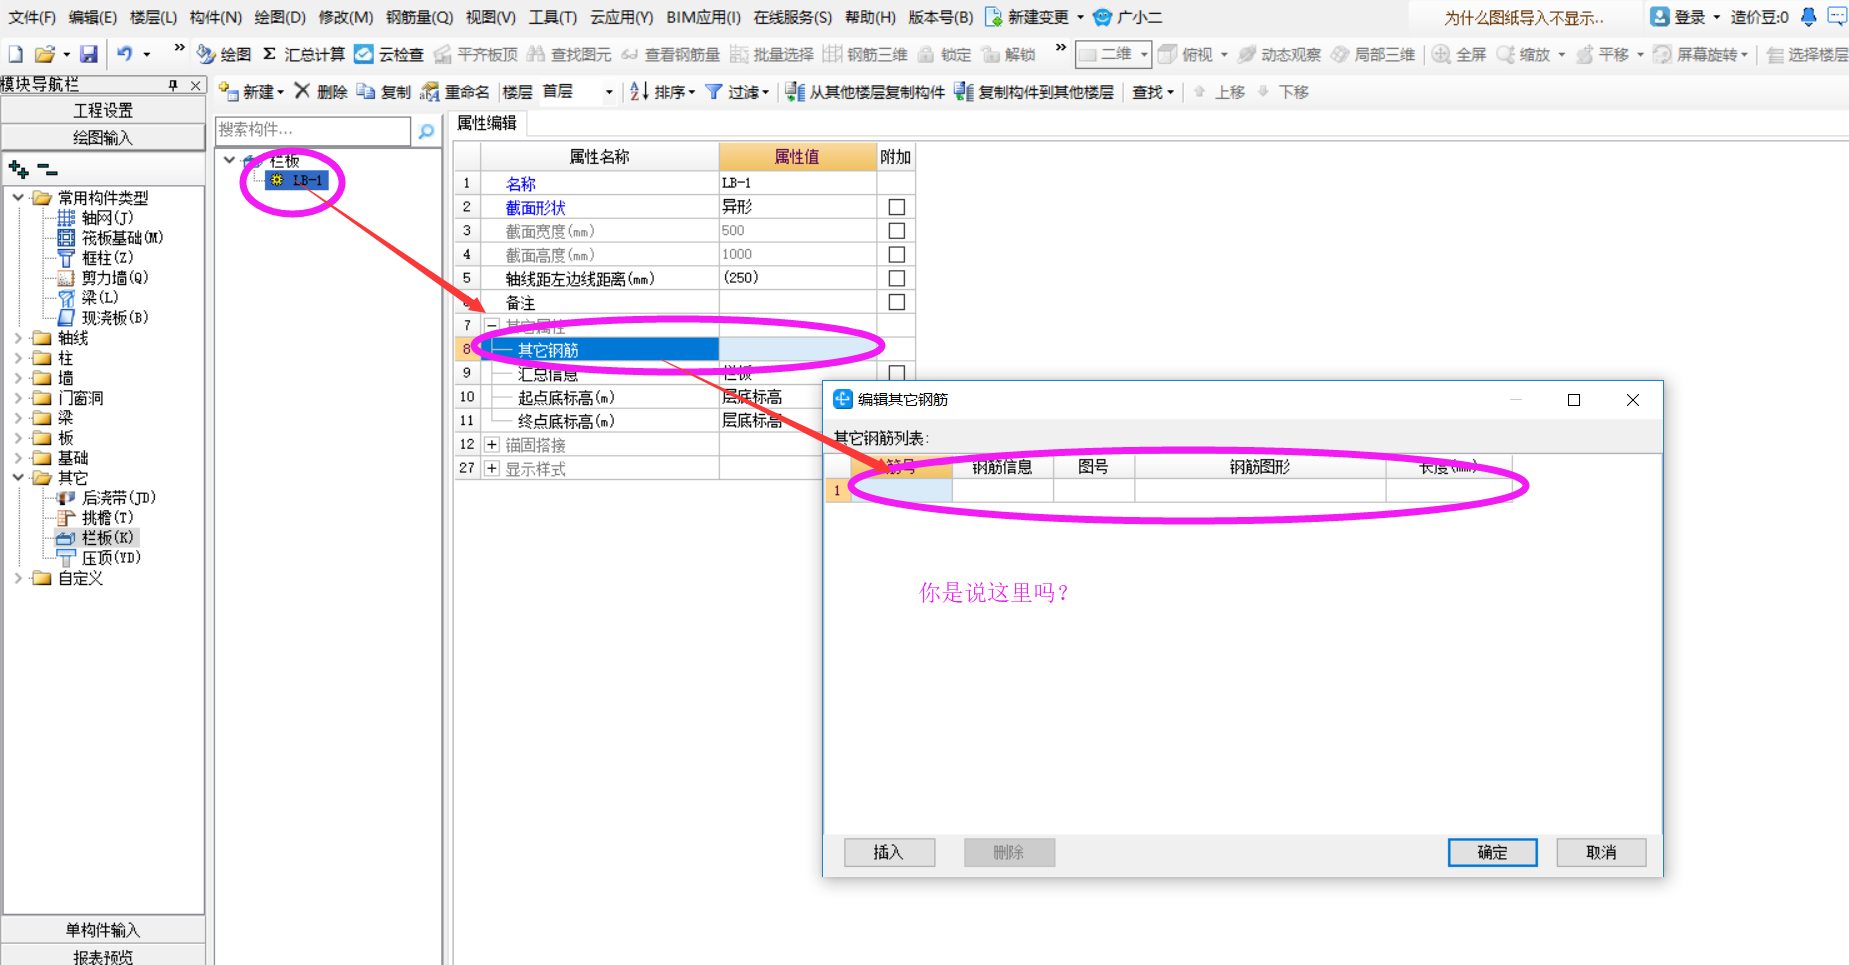Toggle 截面形状 attach checkbox
The height and width of the screenshot is (965, 1849).
[897, 207]
